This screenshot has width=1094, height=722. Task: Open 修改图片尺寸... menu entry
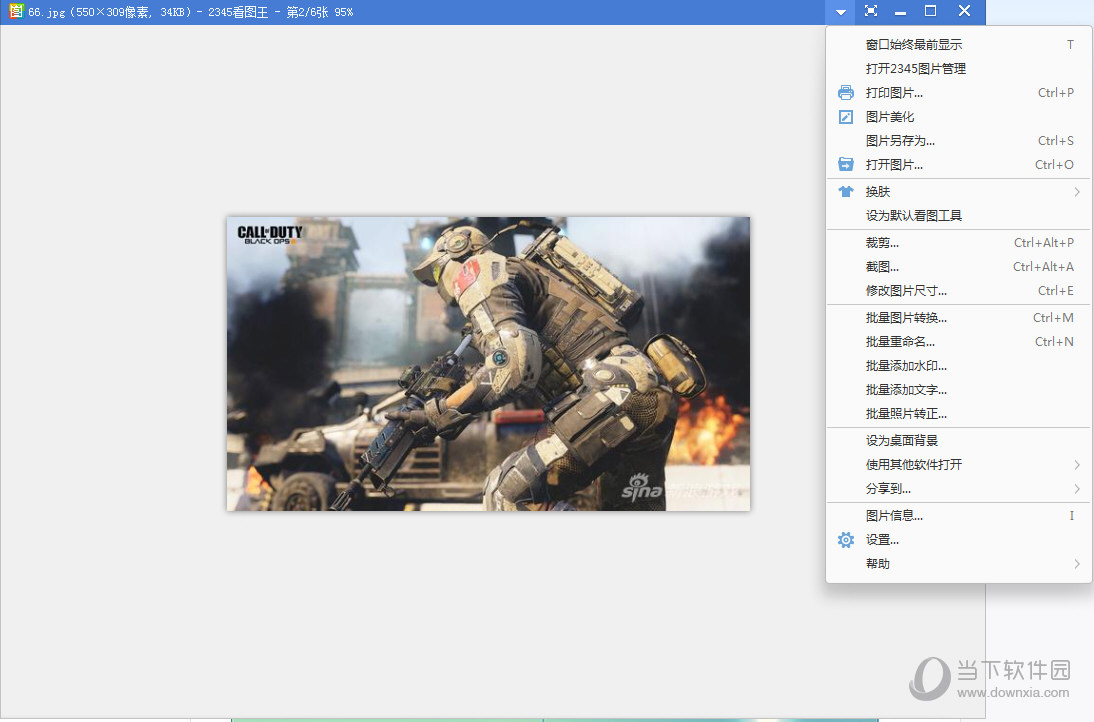pyautogui.click(x=959, y=291)
